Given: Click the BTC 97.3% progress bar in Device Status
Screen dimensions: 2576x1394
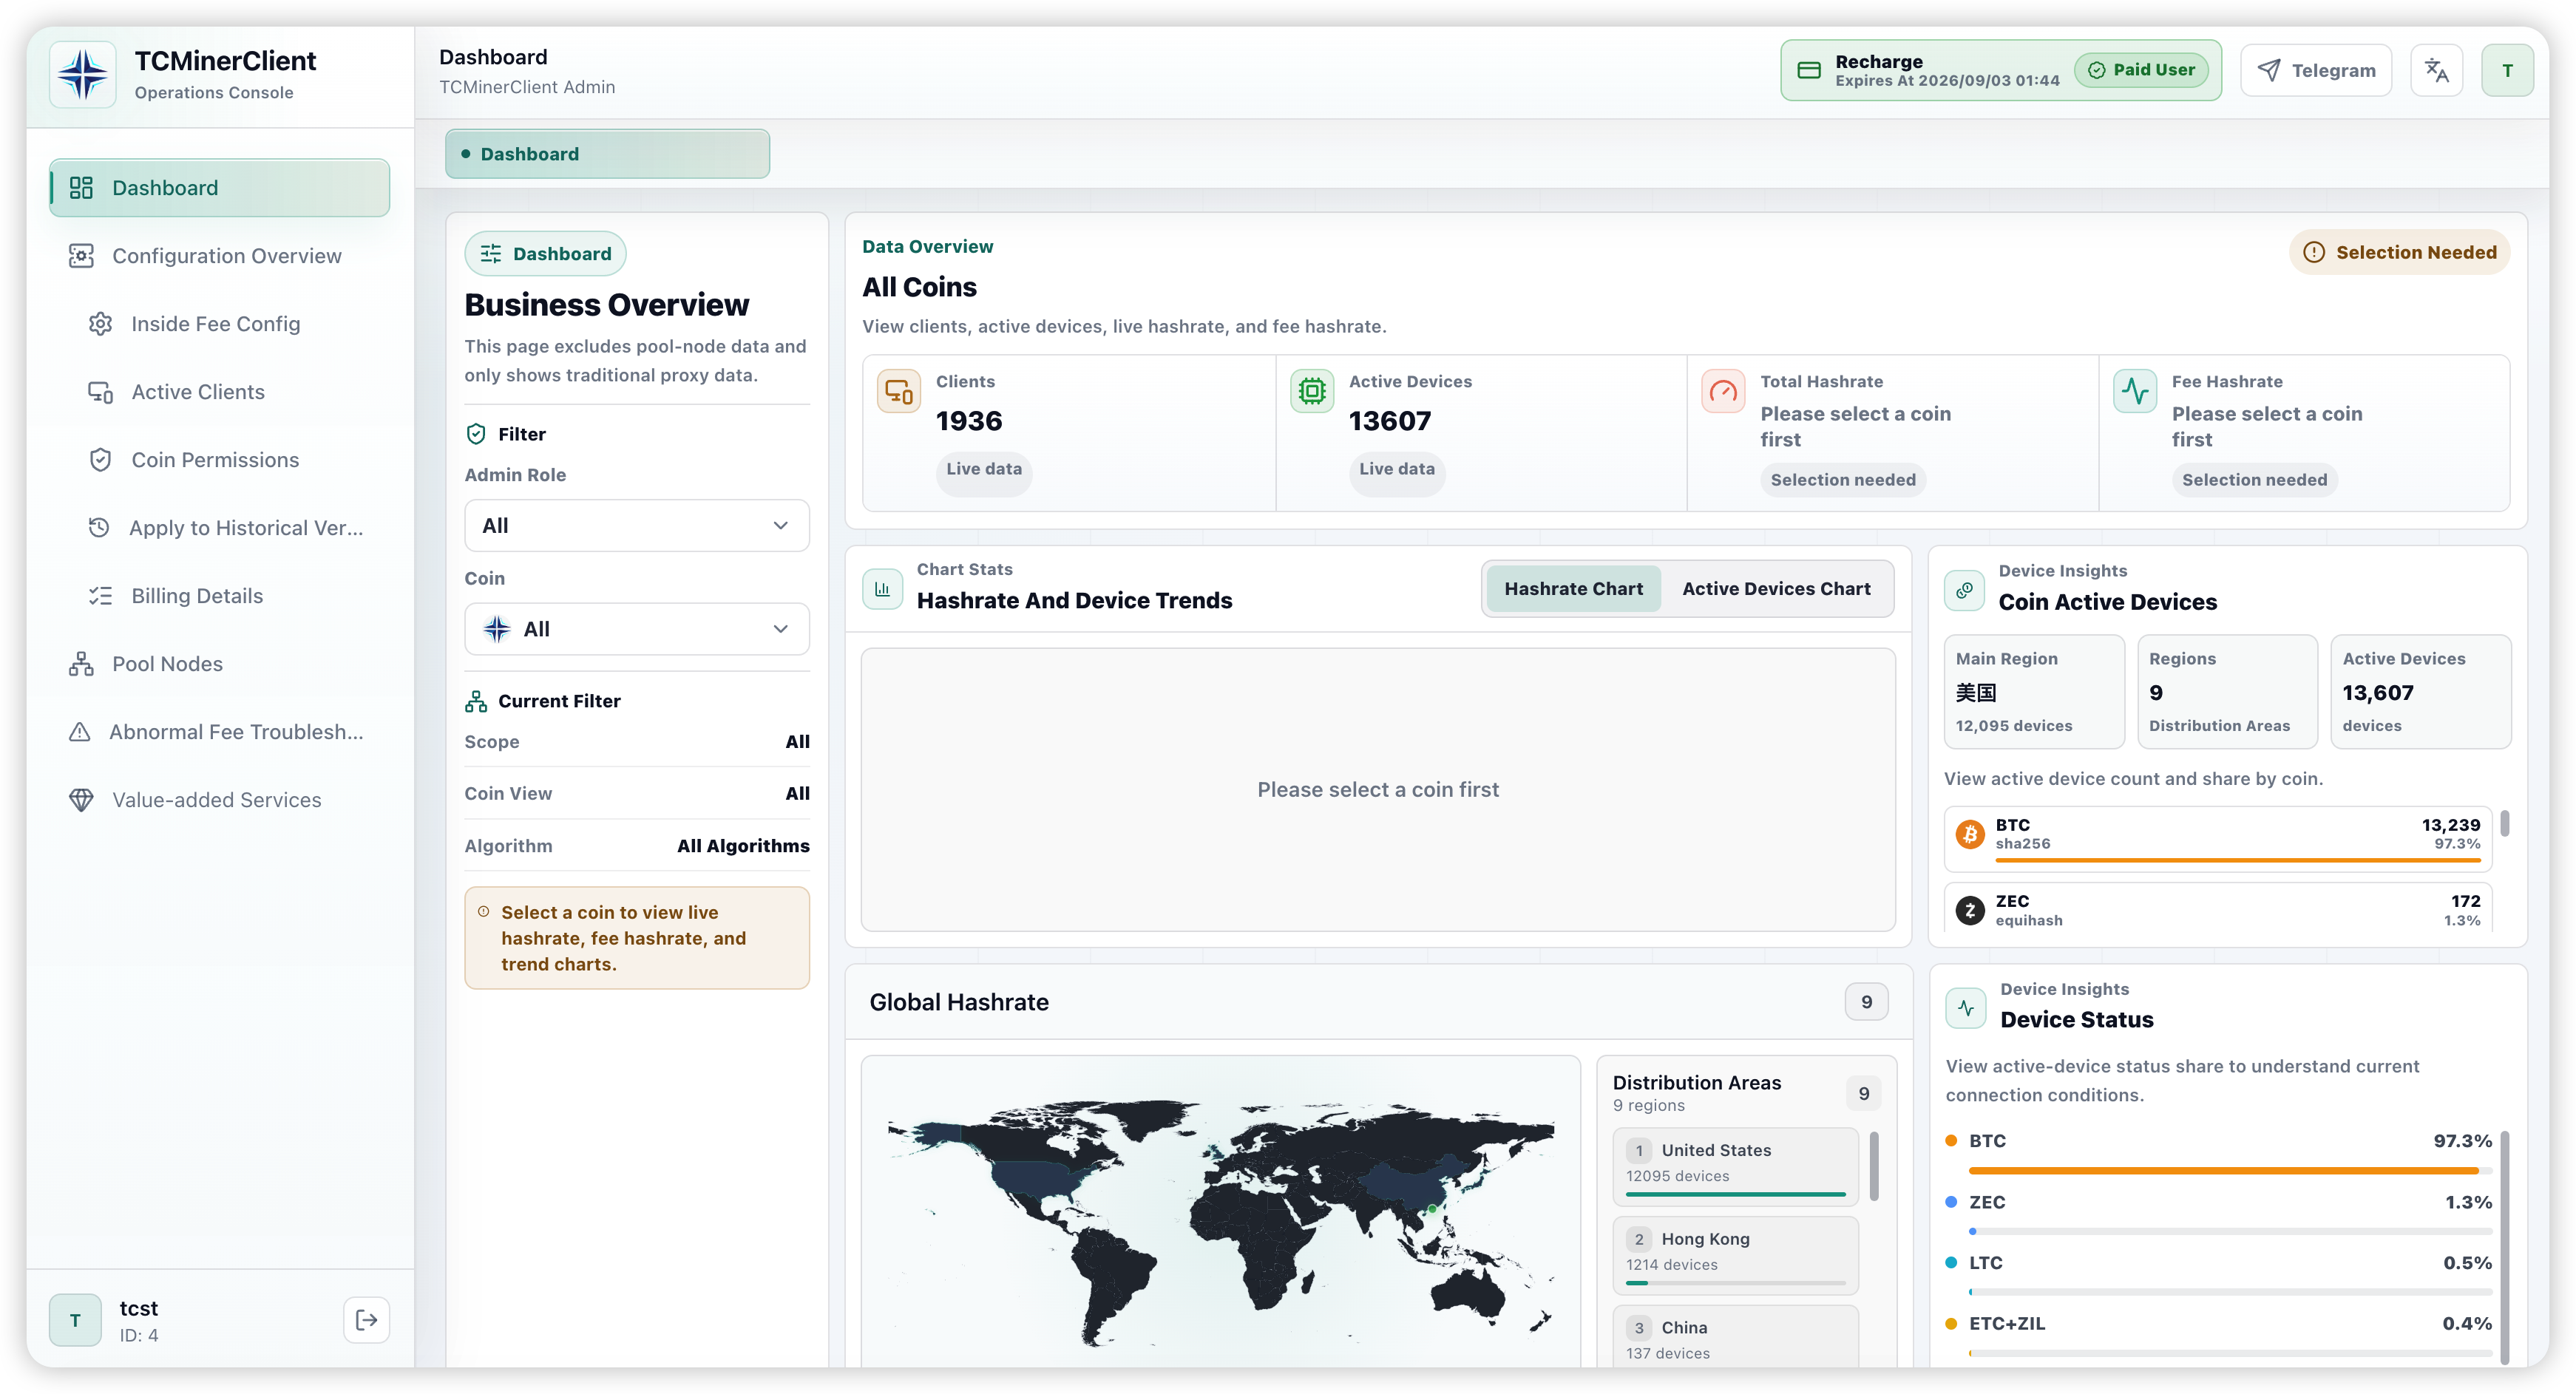Looking at the screenshot, I should point(2230,1170).
